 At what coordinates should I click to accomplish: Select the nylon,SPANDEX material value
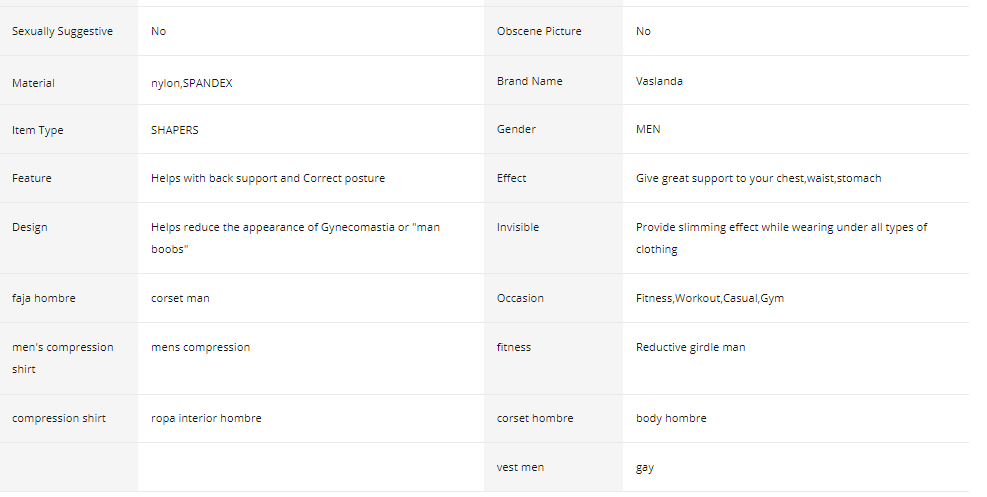click(191, 83)
